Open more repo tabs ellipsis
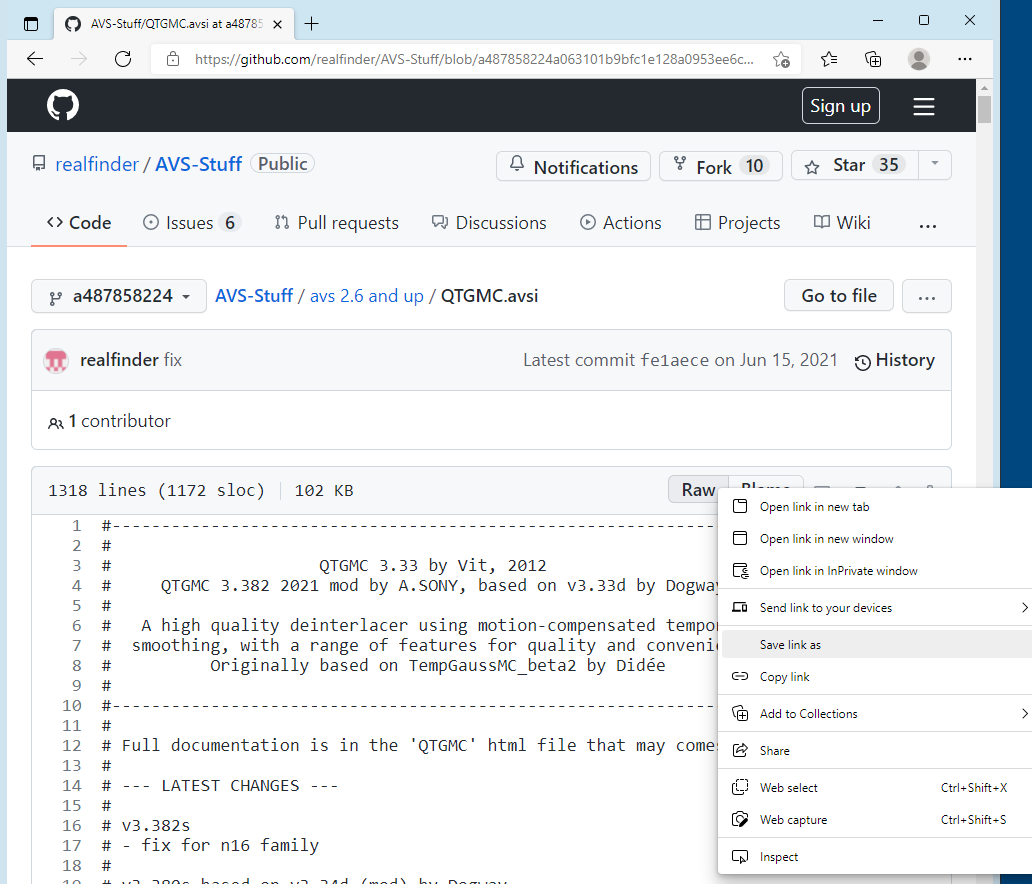 927,224
